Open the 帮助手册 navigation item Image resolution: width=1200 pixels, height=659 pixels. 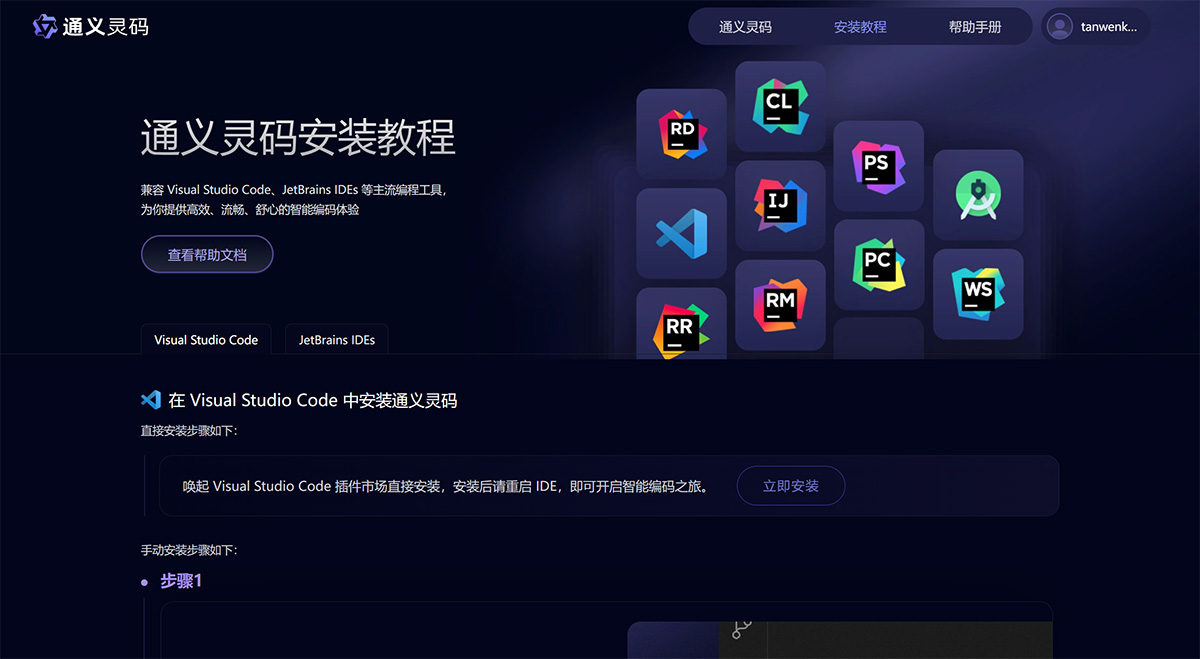[977, 26]
